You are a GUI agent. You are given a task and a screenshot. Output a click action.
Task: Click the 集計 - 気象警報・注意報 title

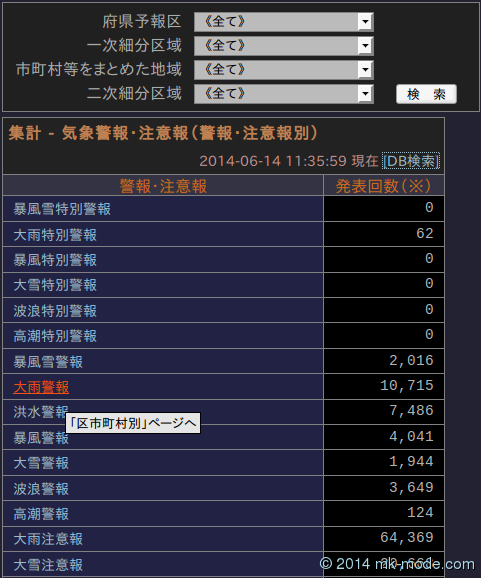163,133
